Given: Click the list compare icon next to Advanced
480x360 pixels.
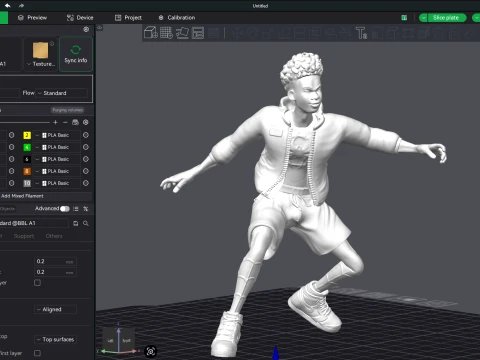Looking at the screenshot, I should pos(76,209).
